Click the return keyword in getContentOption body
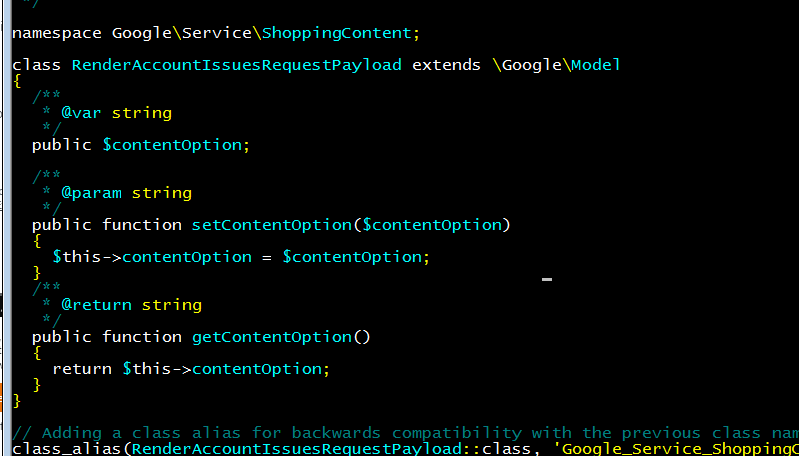This screenshot has width=799, height=456. click(82, 369)
